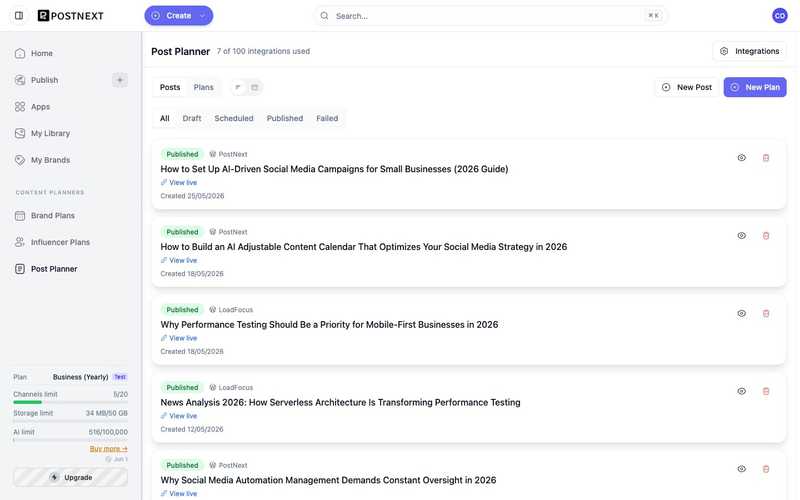Click the plus icon next to Publish
Image resolution: width=800 pixels, height=500 pixels.
[120, 80]
